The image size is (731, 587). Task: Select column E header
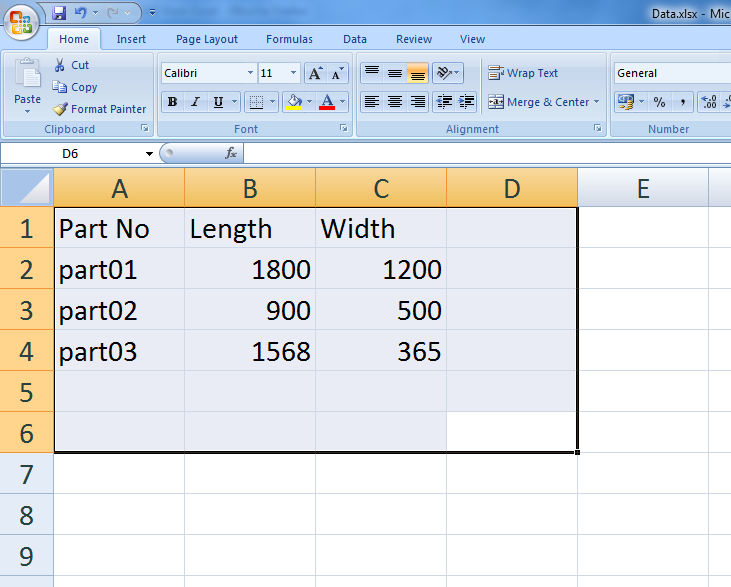[643, 188]
